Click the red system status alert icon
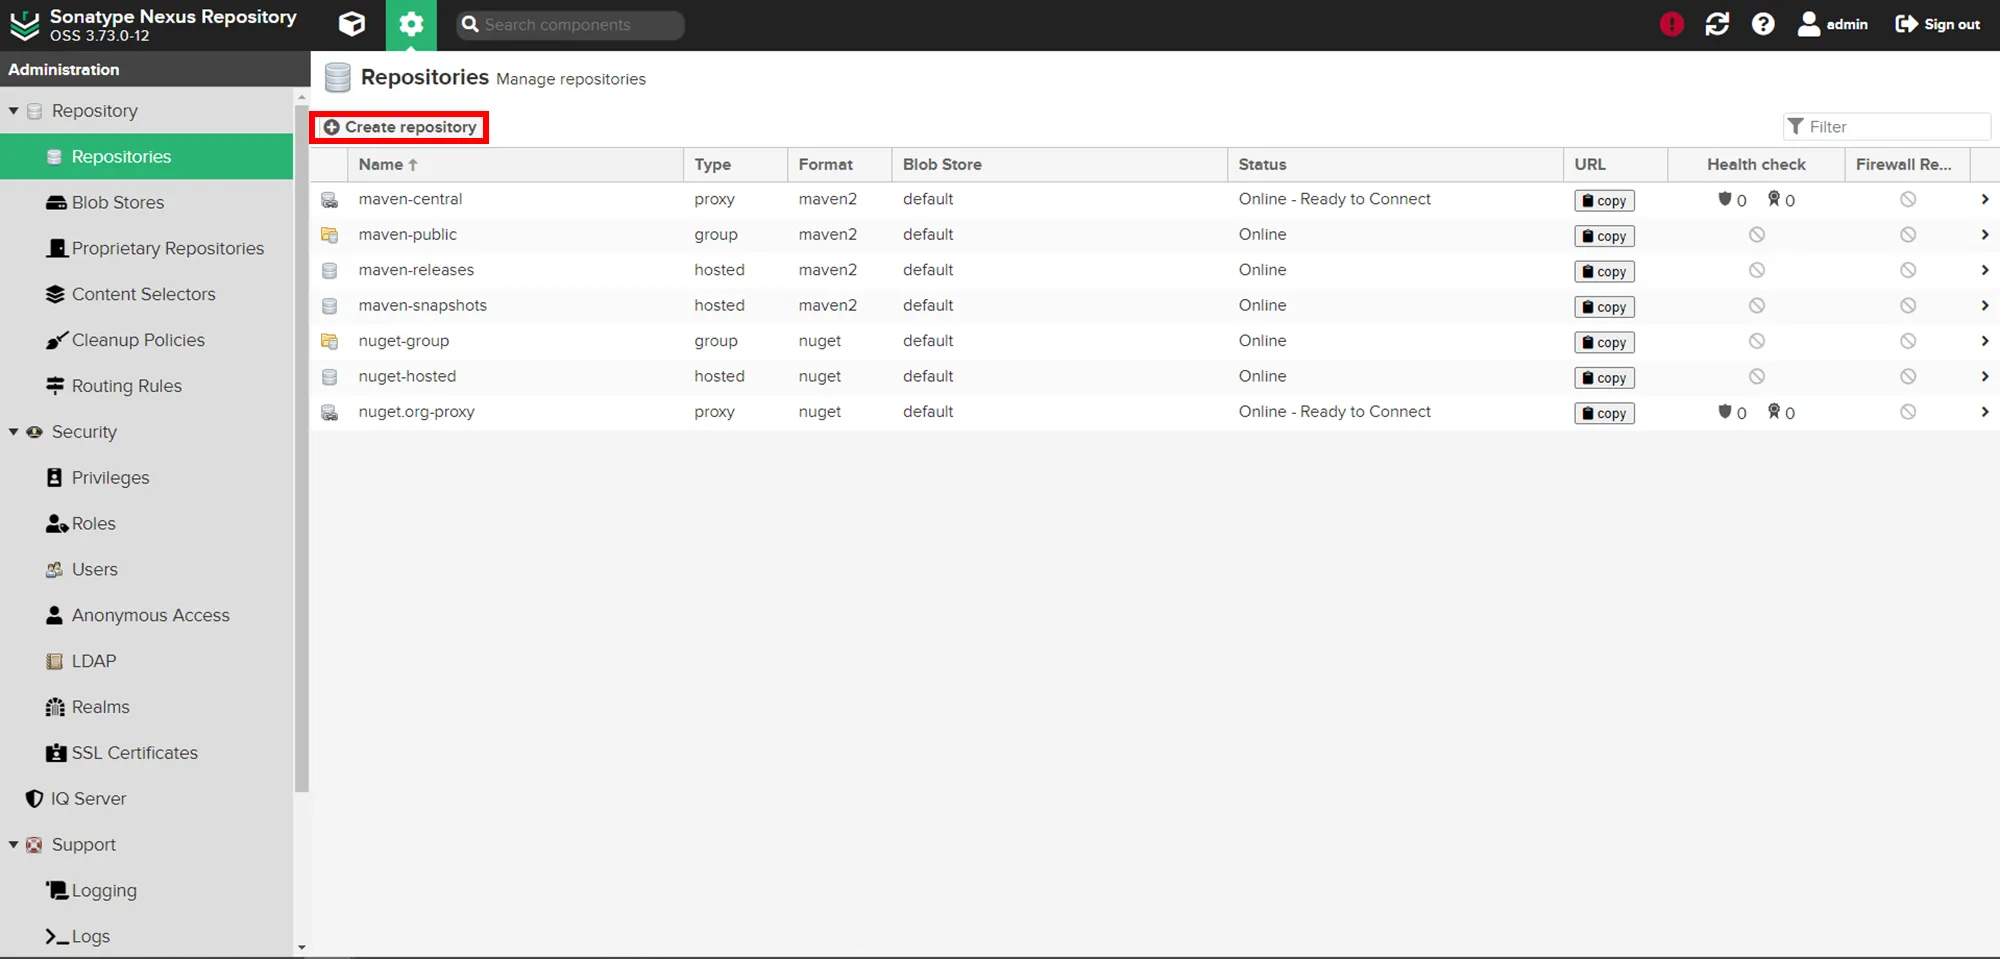 (1671, 24)
